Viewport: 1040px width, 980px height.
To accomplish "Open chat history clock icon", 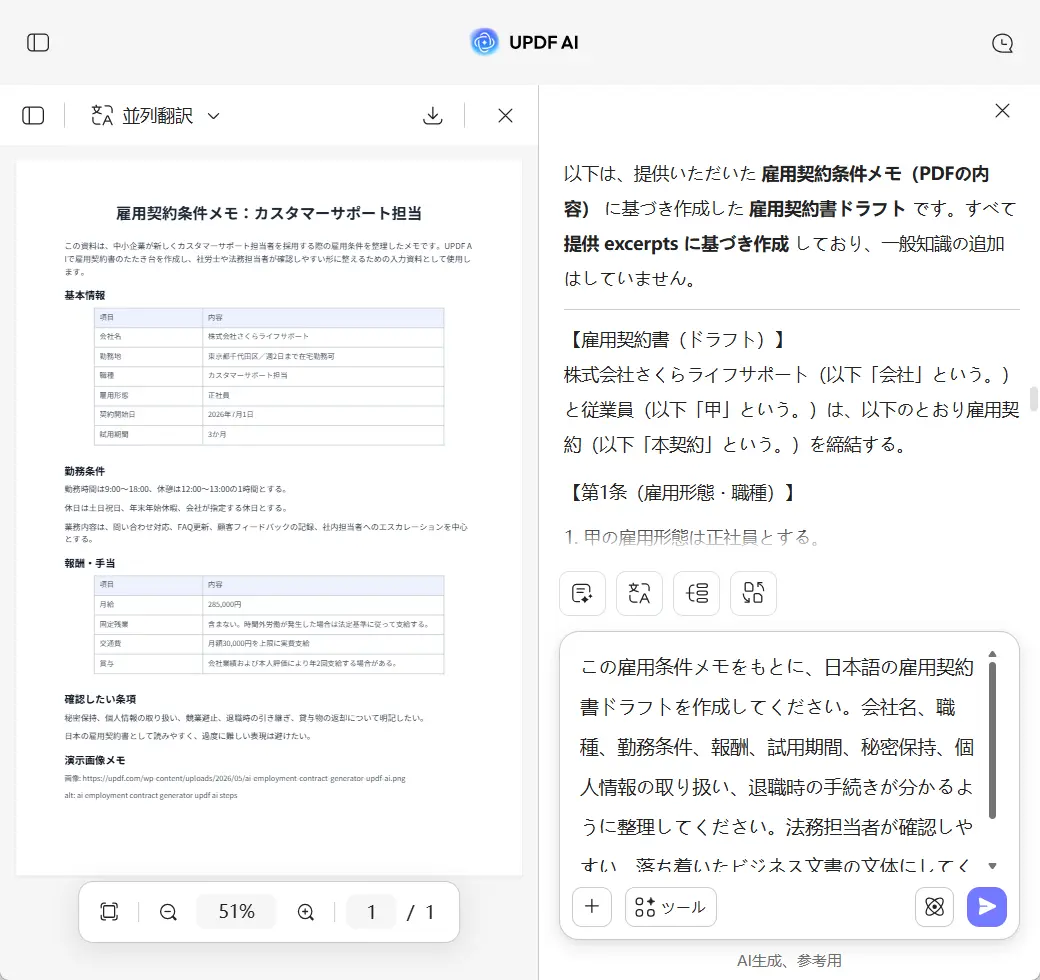I will click(x=1002, y=43).
